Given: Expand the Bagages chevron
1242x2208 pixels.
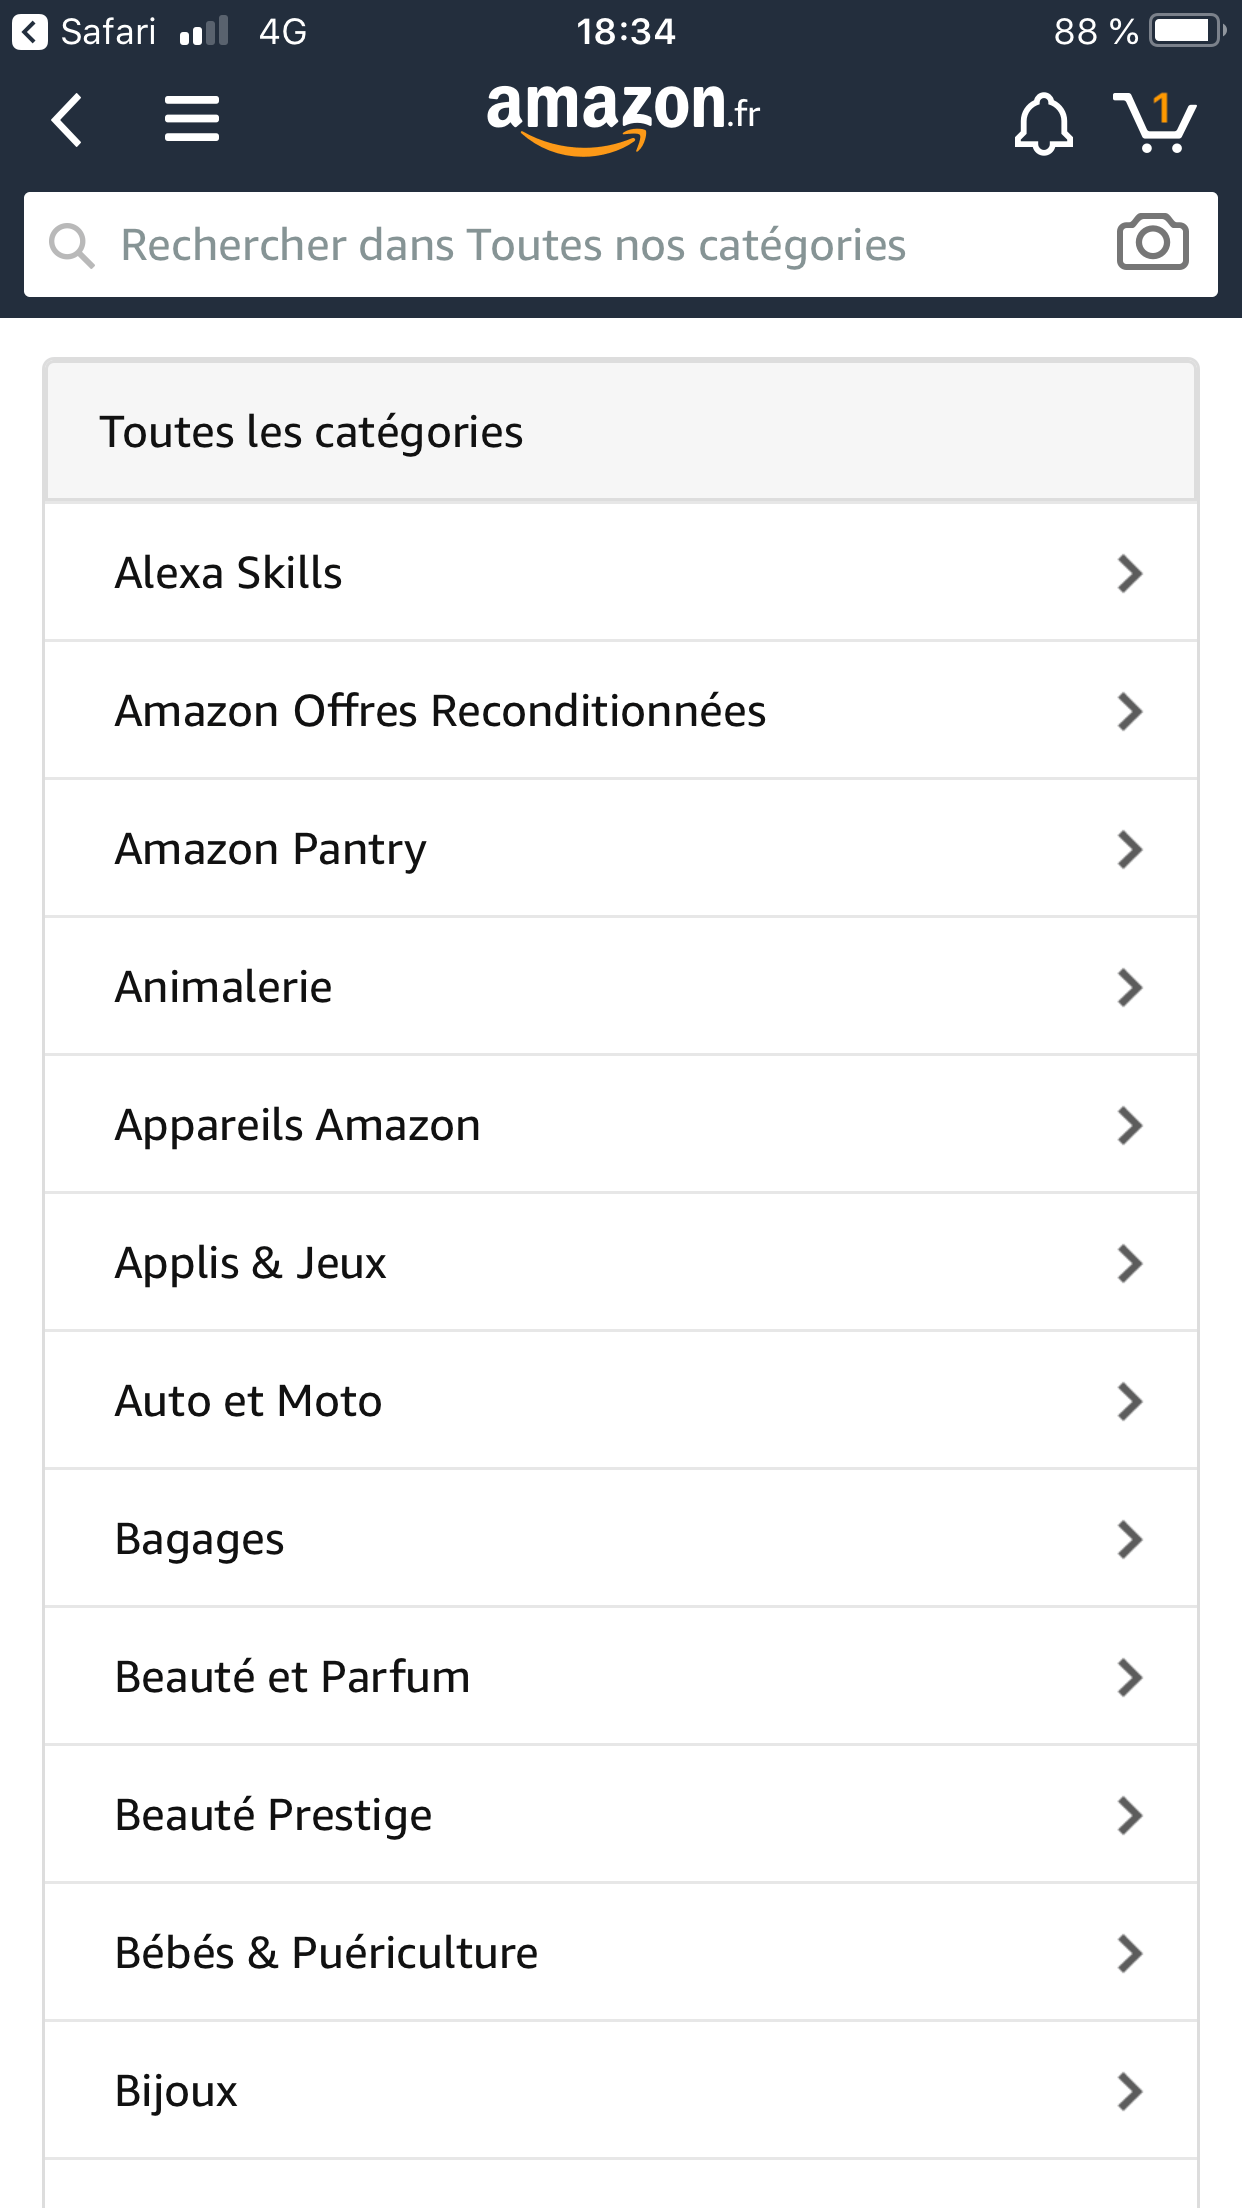Looking at the screenshot, I should click(1129, 1539).
